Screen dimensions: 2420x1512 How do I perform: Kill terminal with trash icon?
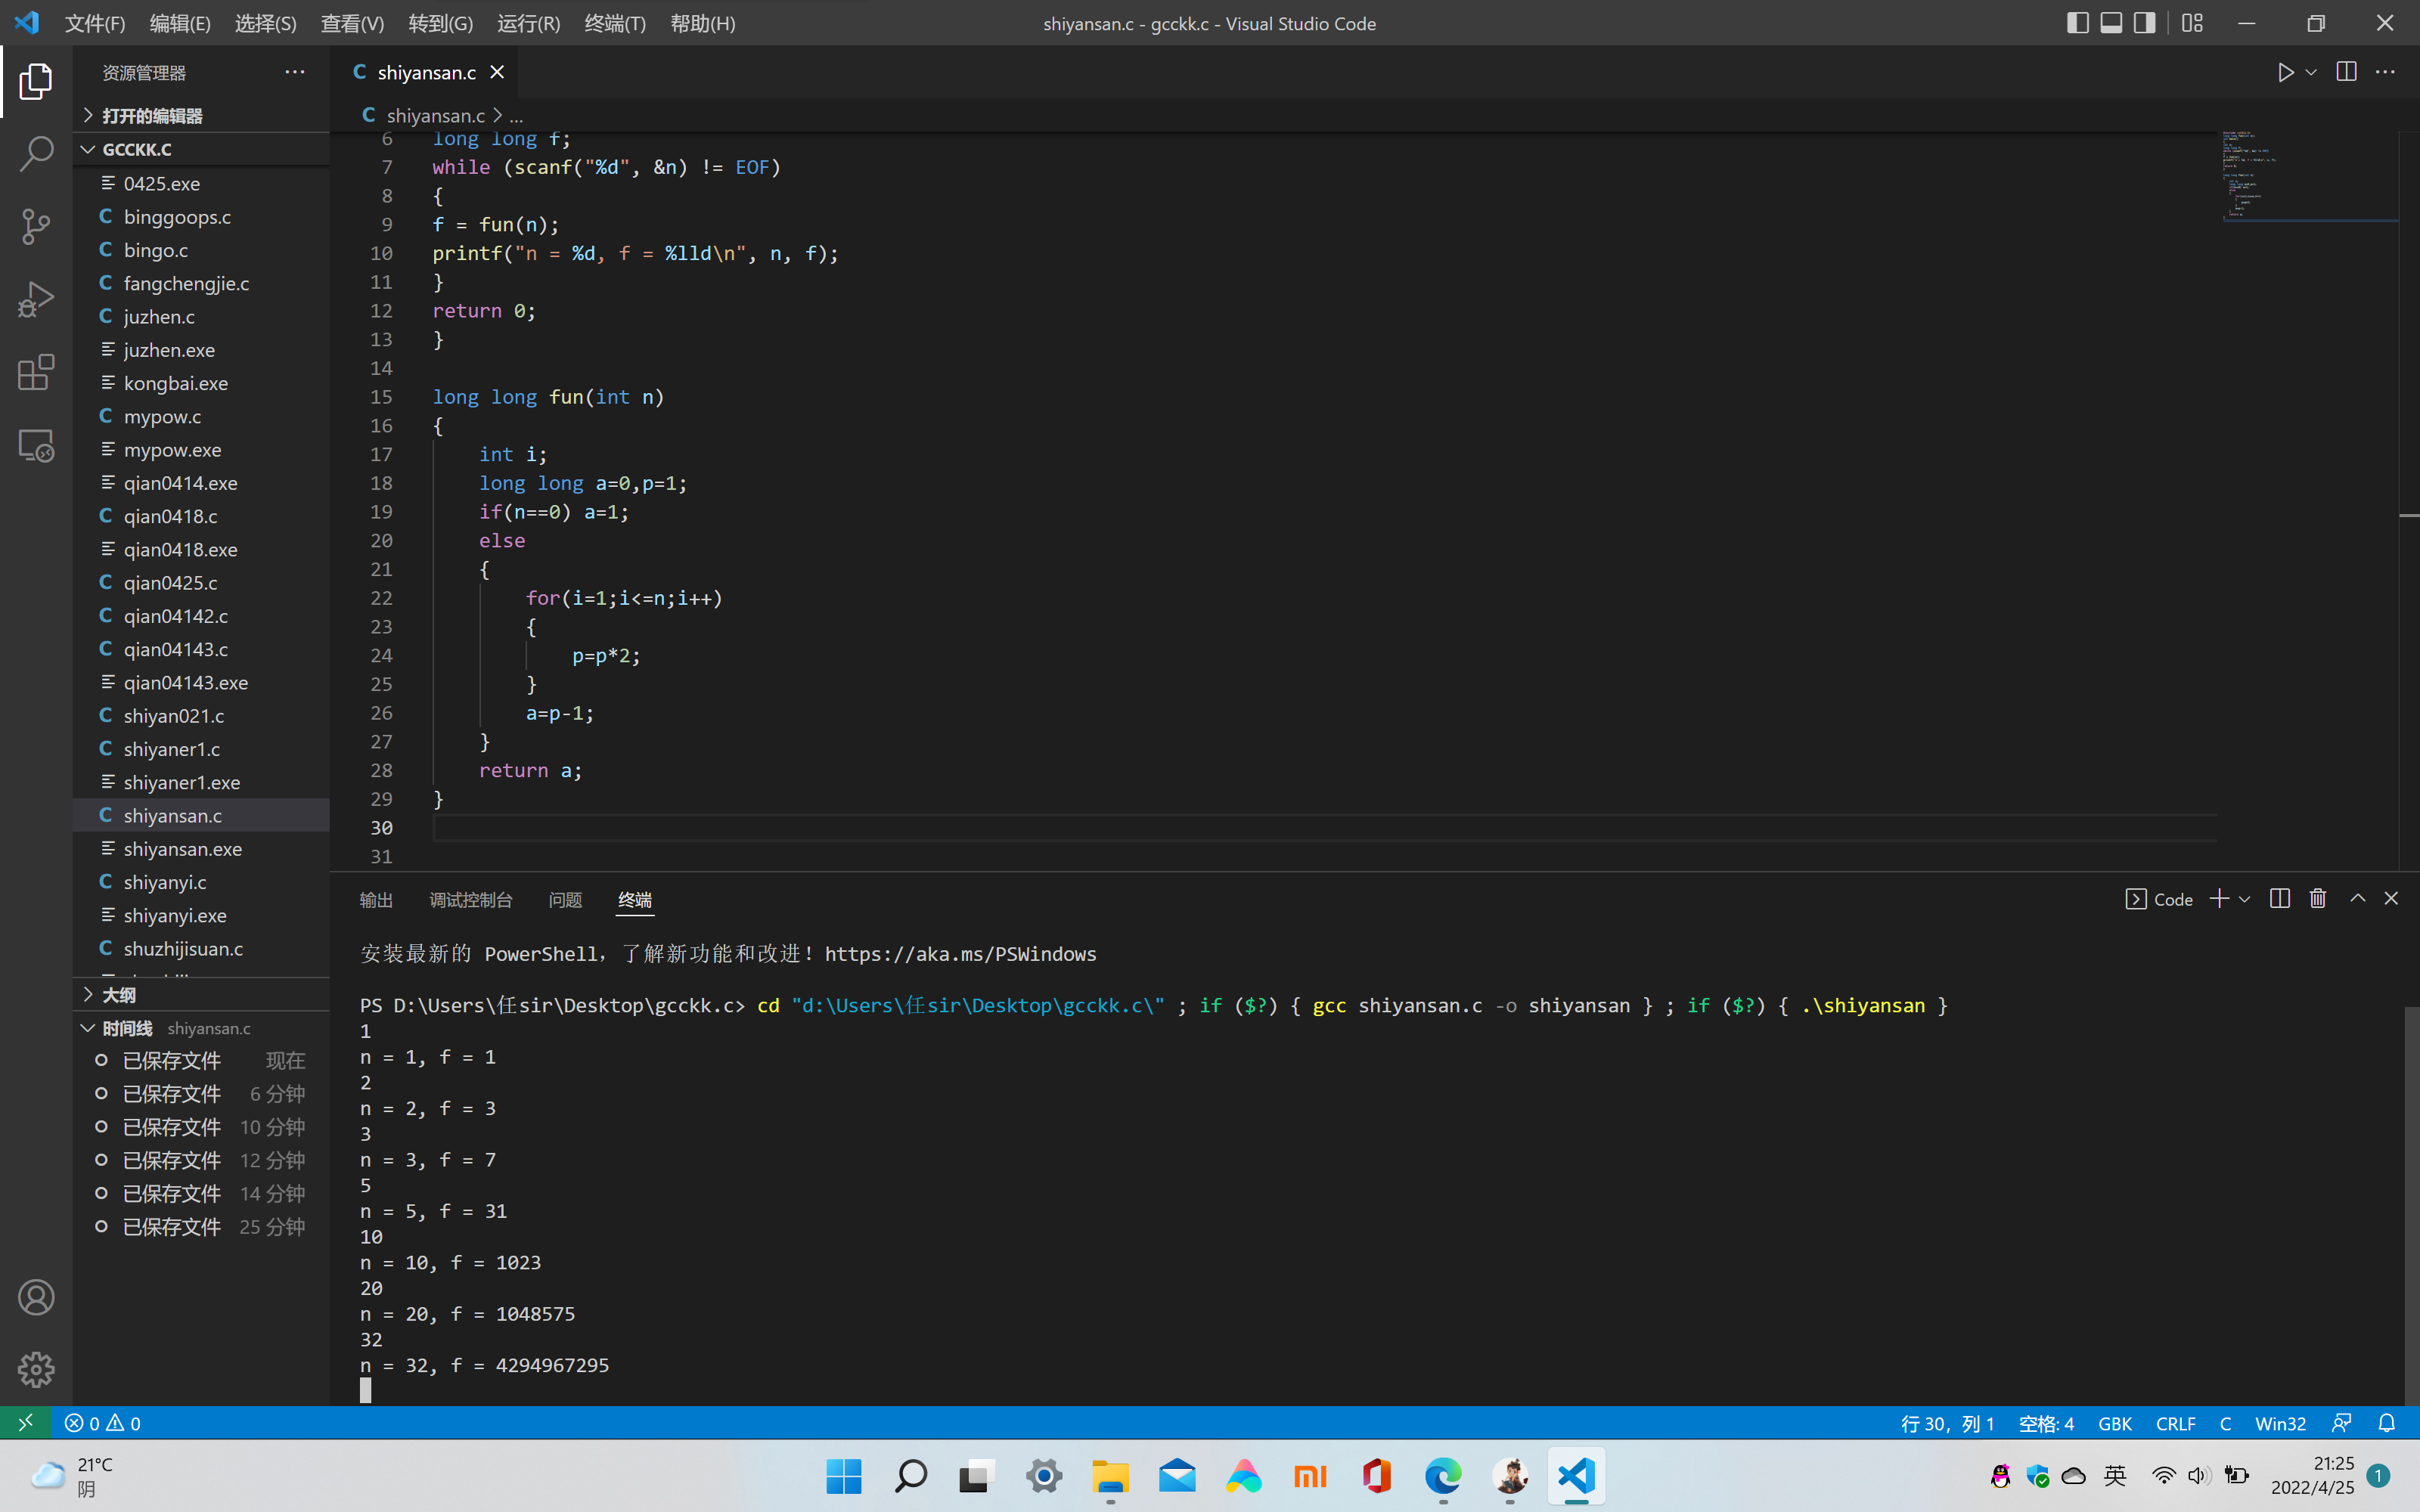click(x=2318, y=899)
